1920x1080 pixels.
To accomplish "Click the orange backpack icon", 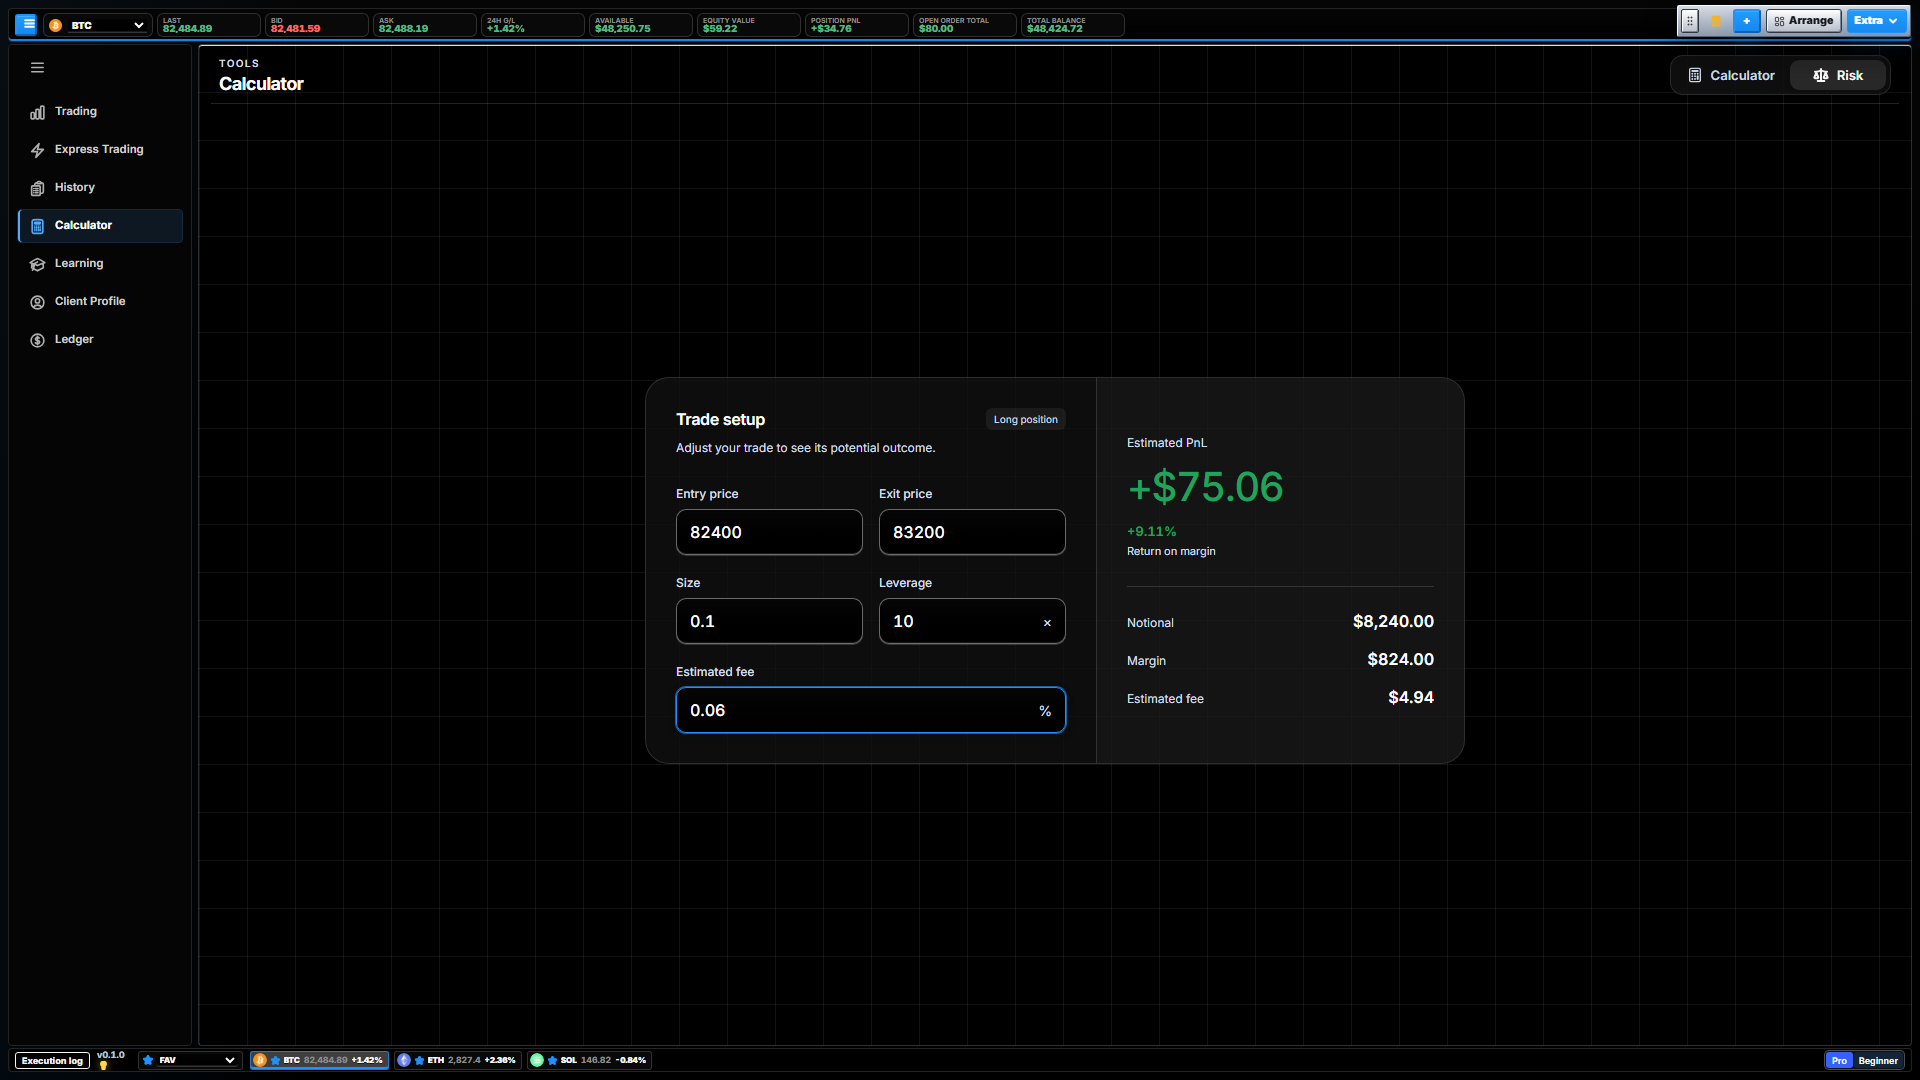I will click(1716, 21).
